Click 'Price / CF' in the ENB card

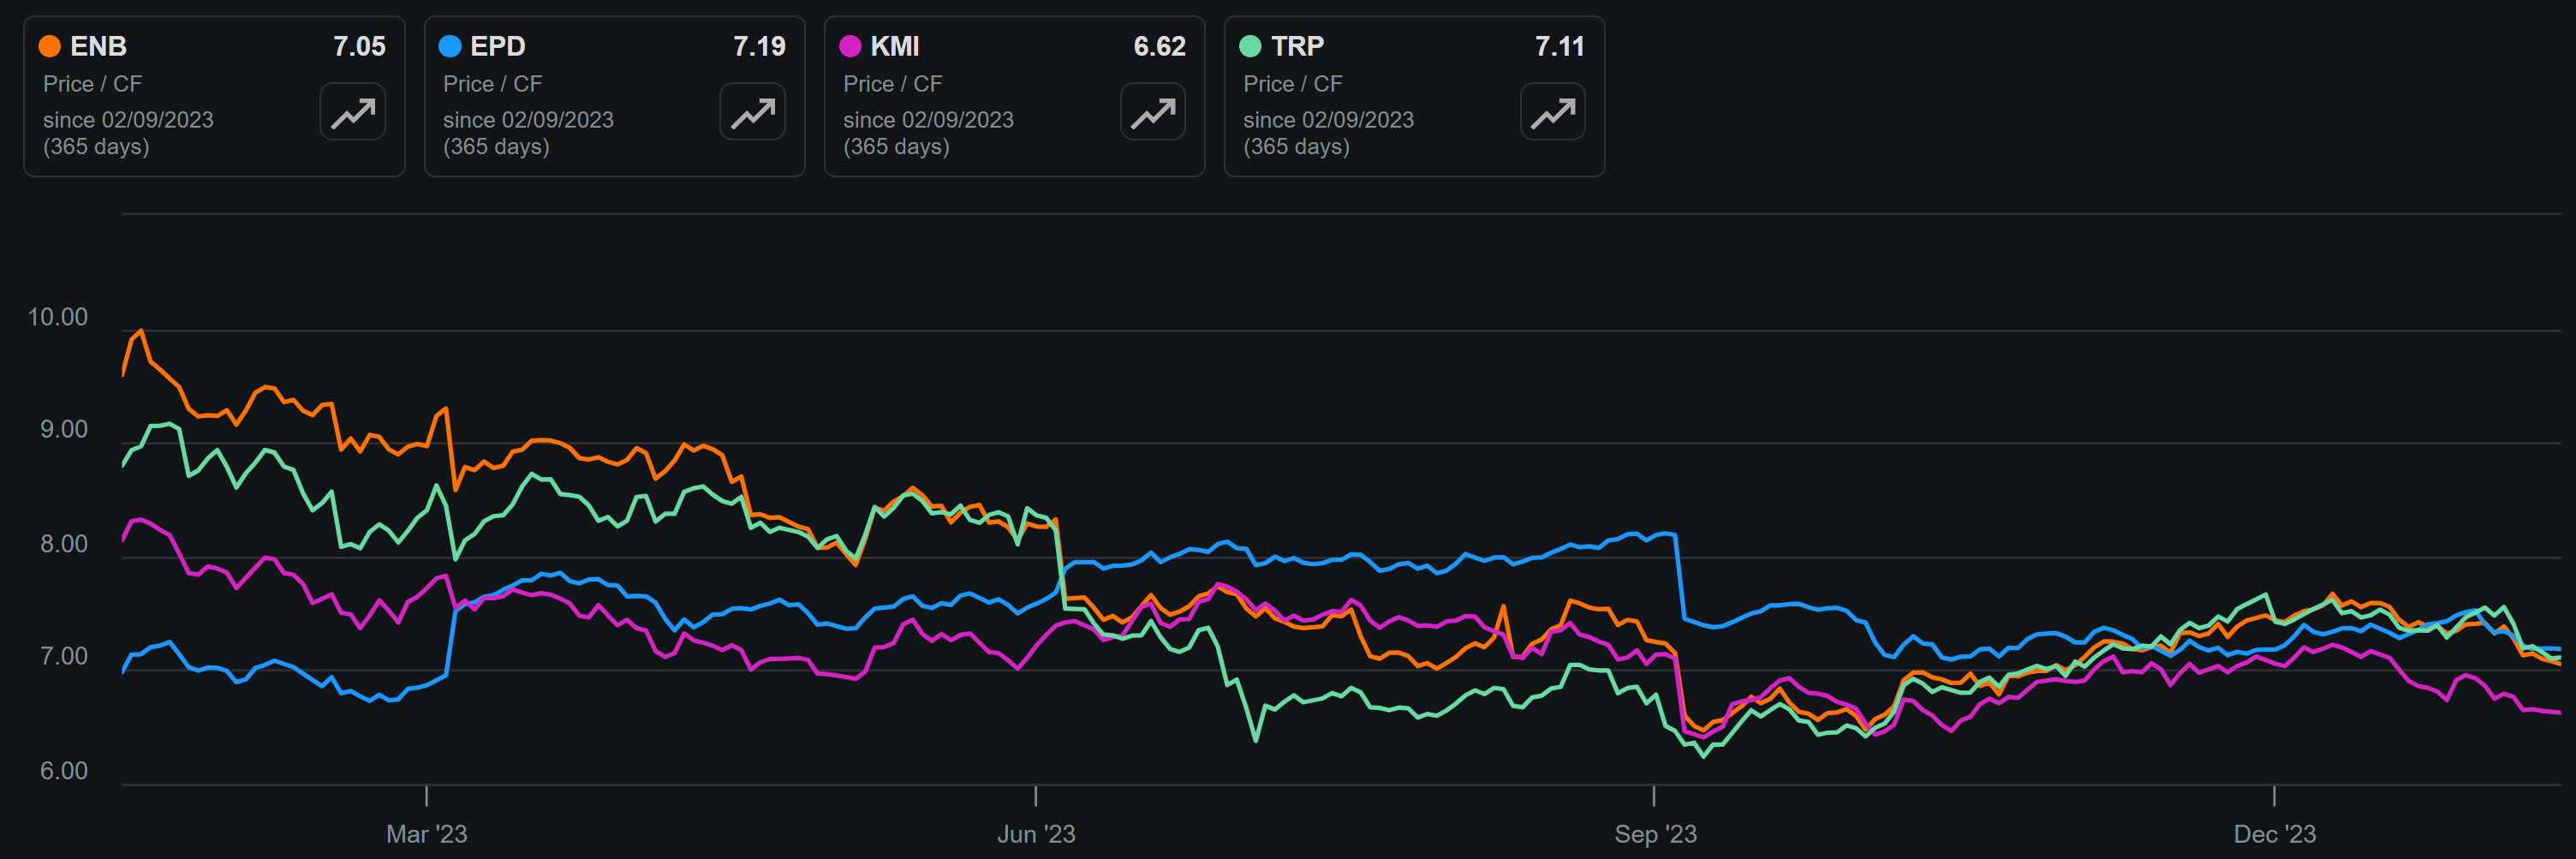pyautogui.click(x=93, y=84)
